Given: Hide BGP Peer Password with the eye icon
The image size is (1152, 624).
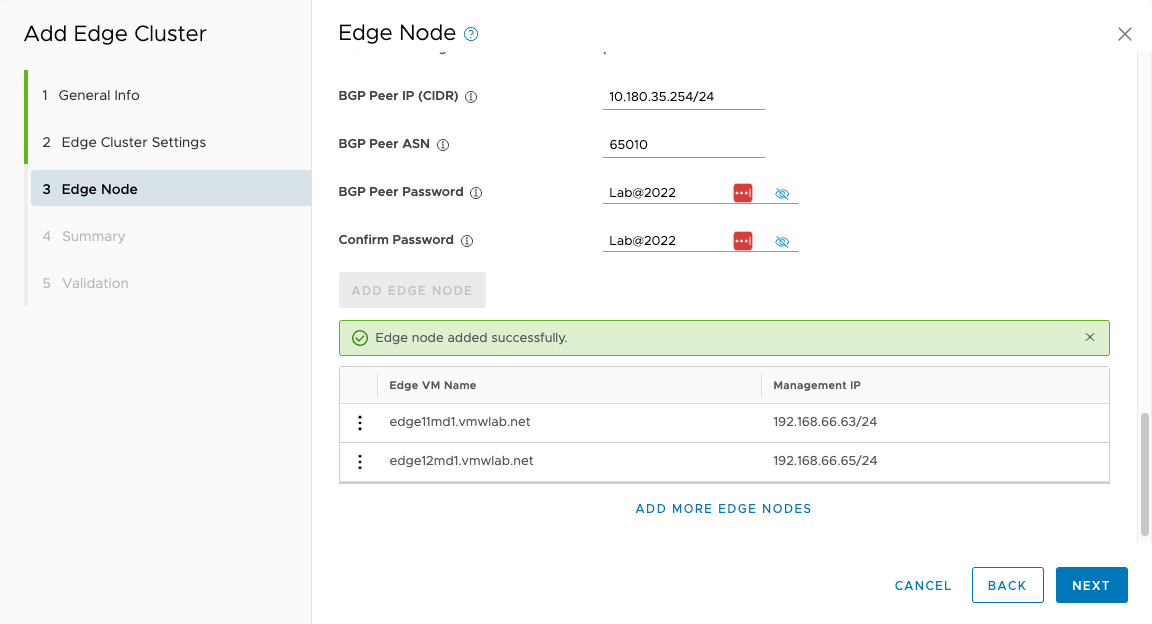Looking at the screenshot, I should click(x=782, y=193).
